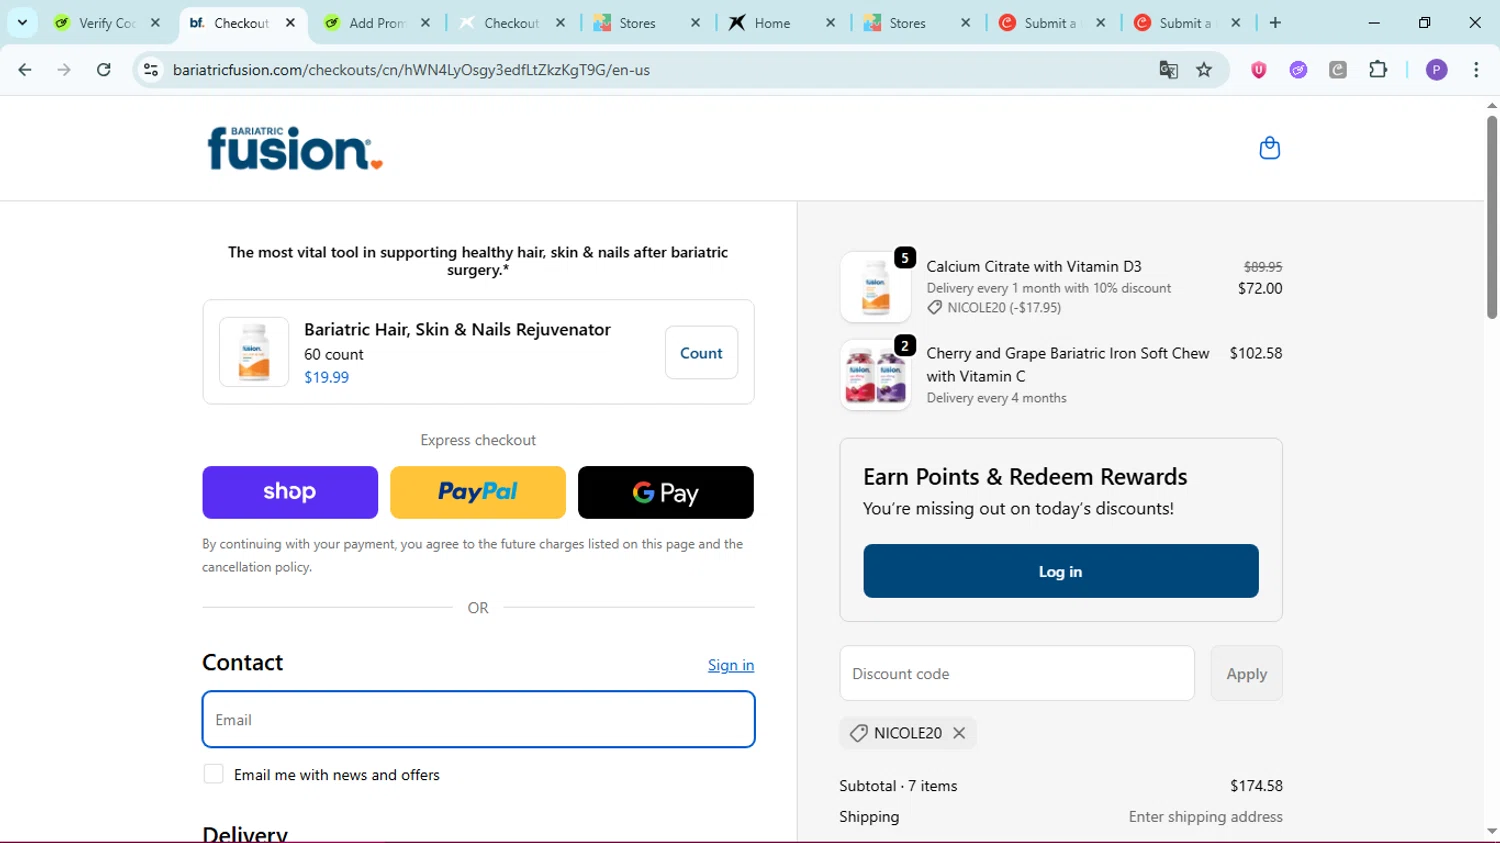Close the Verify Code tab
The image size is (1500, 843).
click(155, 22)
